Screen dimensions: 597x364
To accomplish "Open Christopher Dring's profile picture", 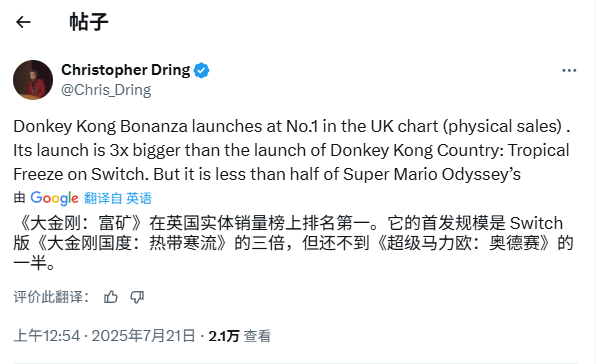I will tap(33, 80).
